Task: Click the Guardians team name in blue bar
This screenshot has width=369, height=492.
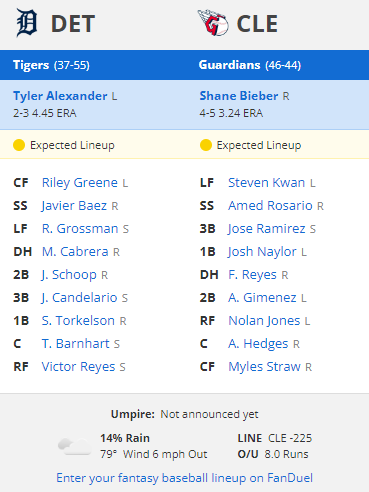Action: tap(229, 65)
